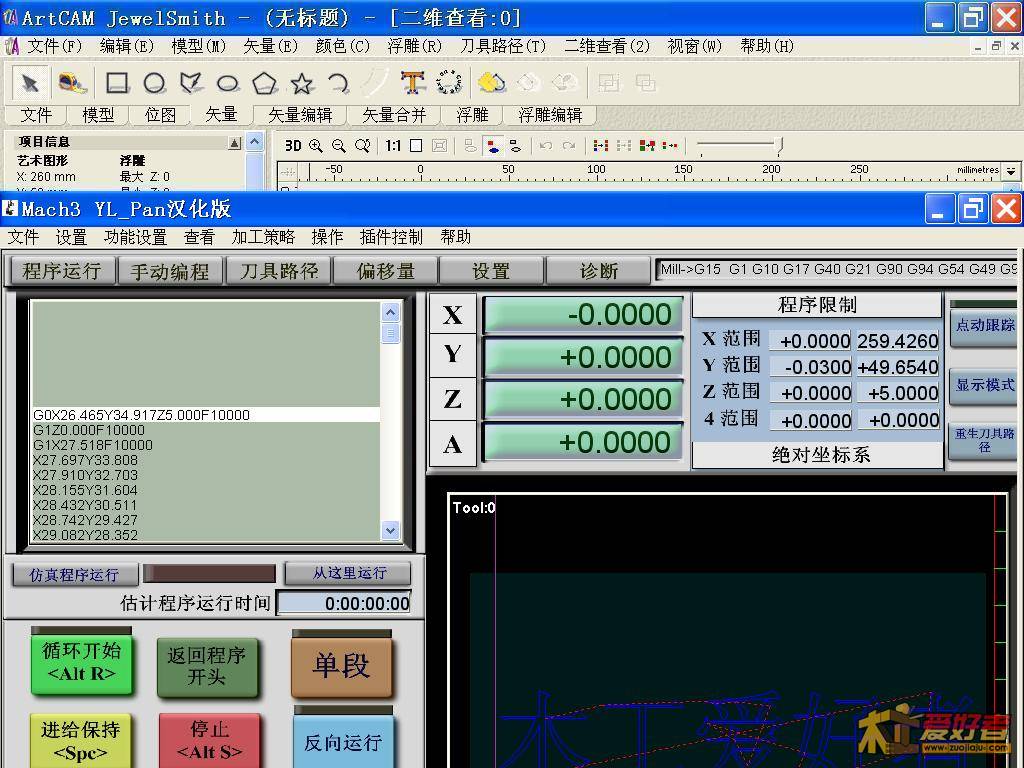The width and height of the screenshot is (1024, 768).
Task: Click 进给保持 Spc yellow button
Action: point(80,741)
